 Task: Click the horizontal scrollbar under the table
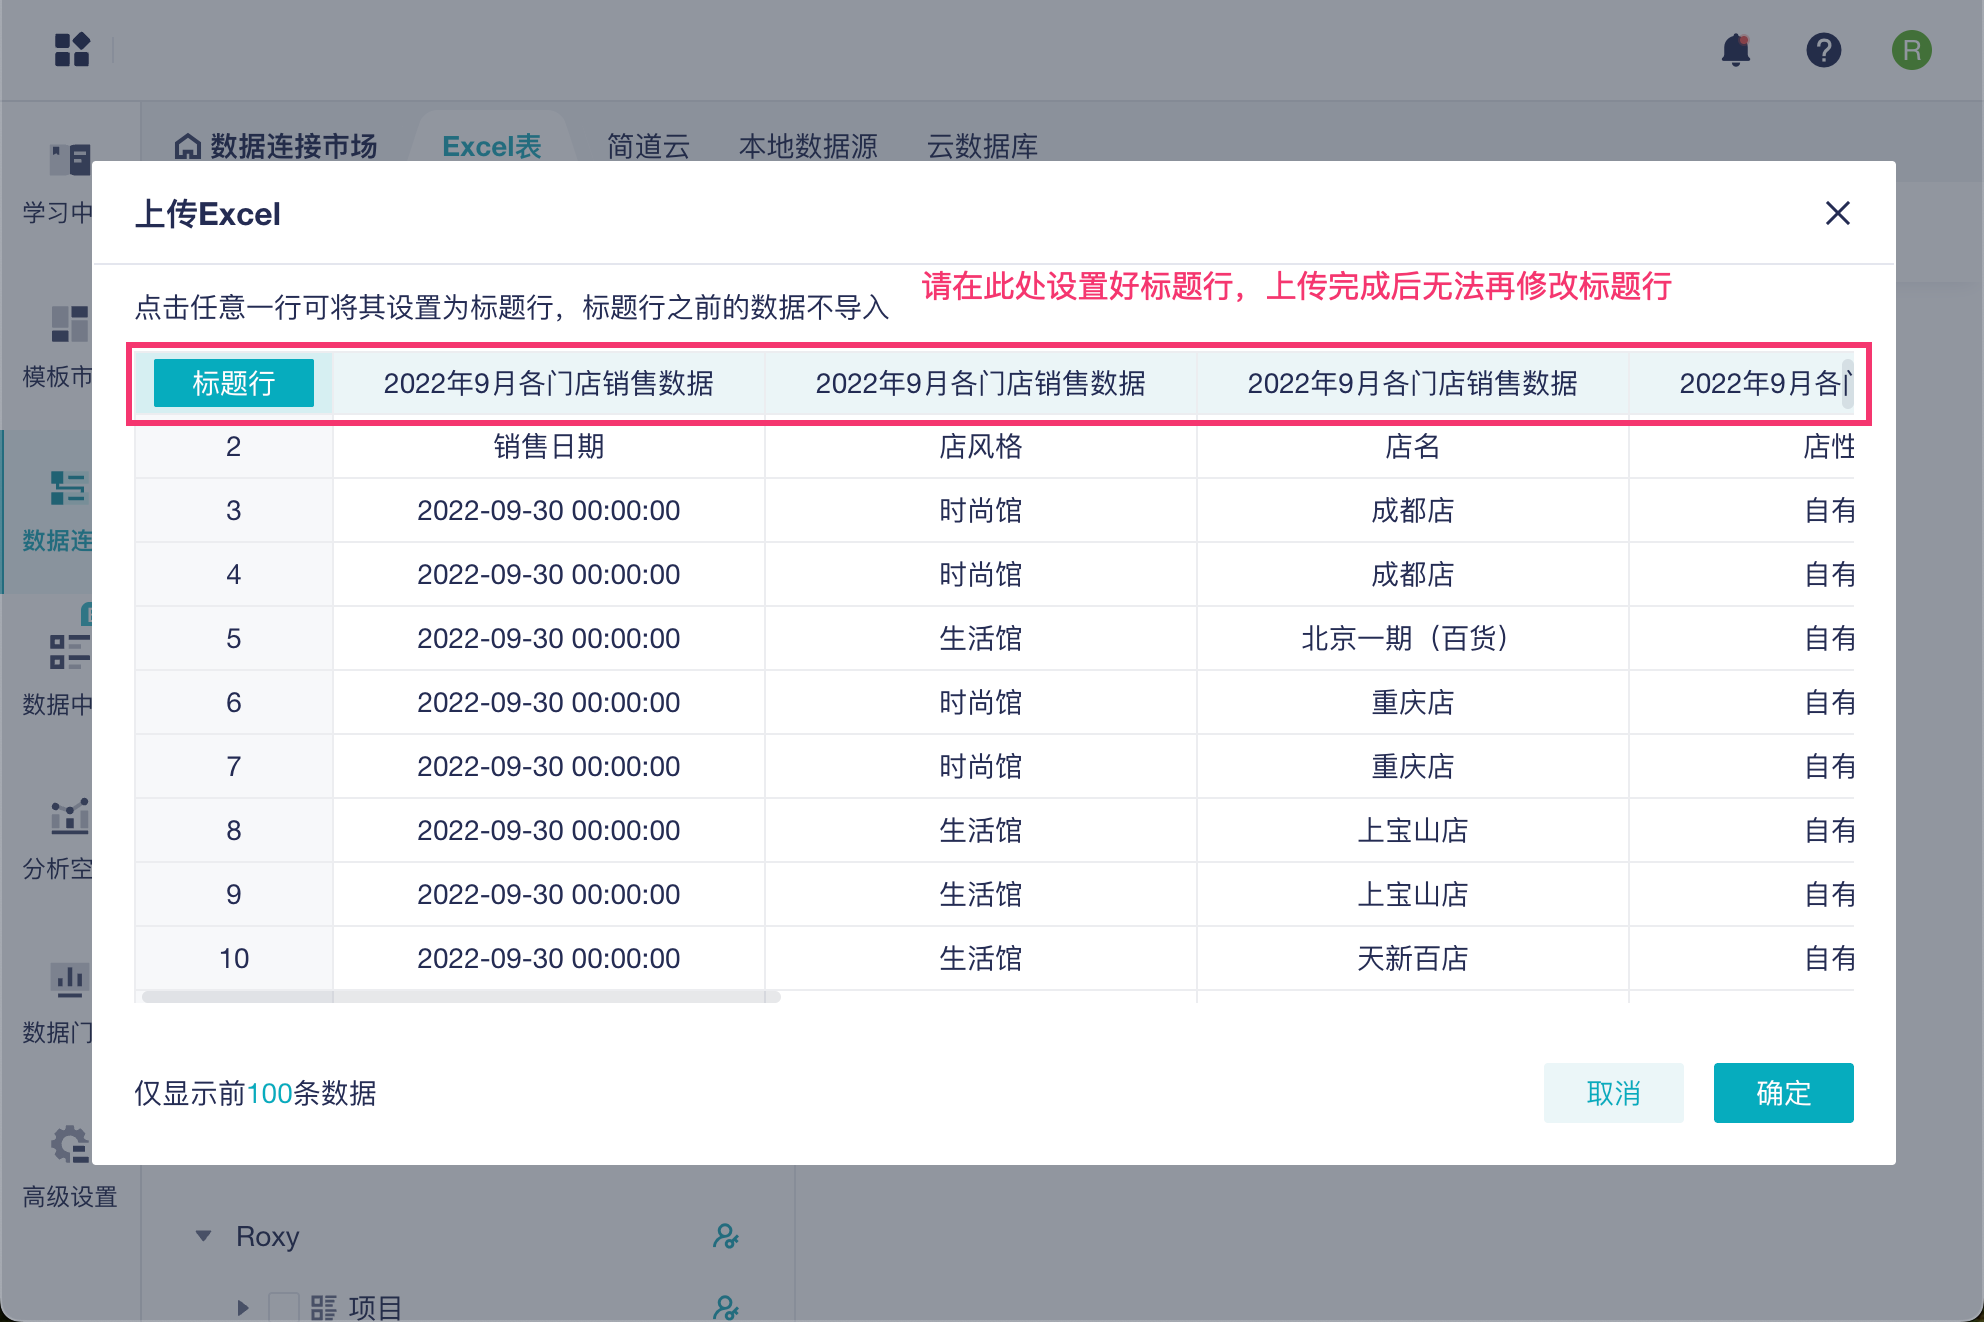pos(460,995)
